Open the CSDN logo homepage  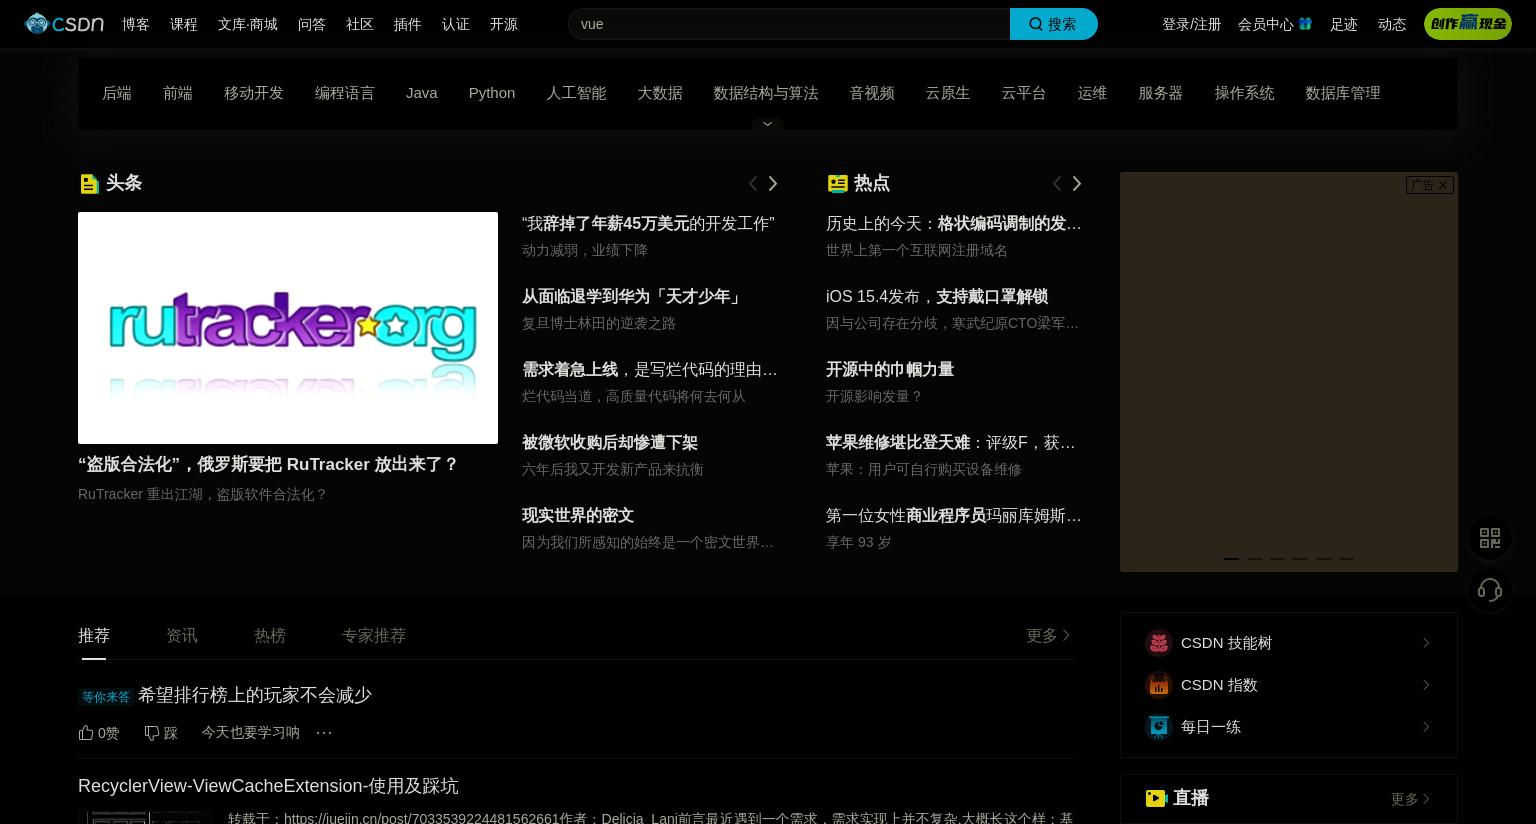point(64,24)
